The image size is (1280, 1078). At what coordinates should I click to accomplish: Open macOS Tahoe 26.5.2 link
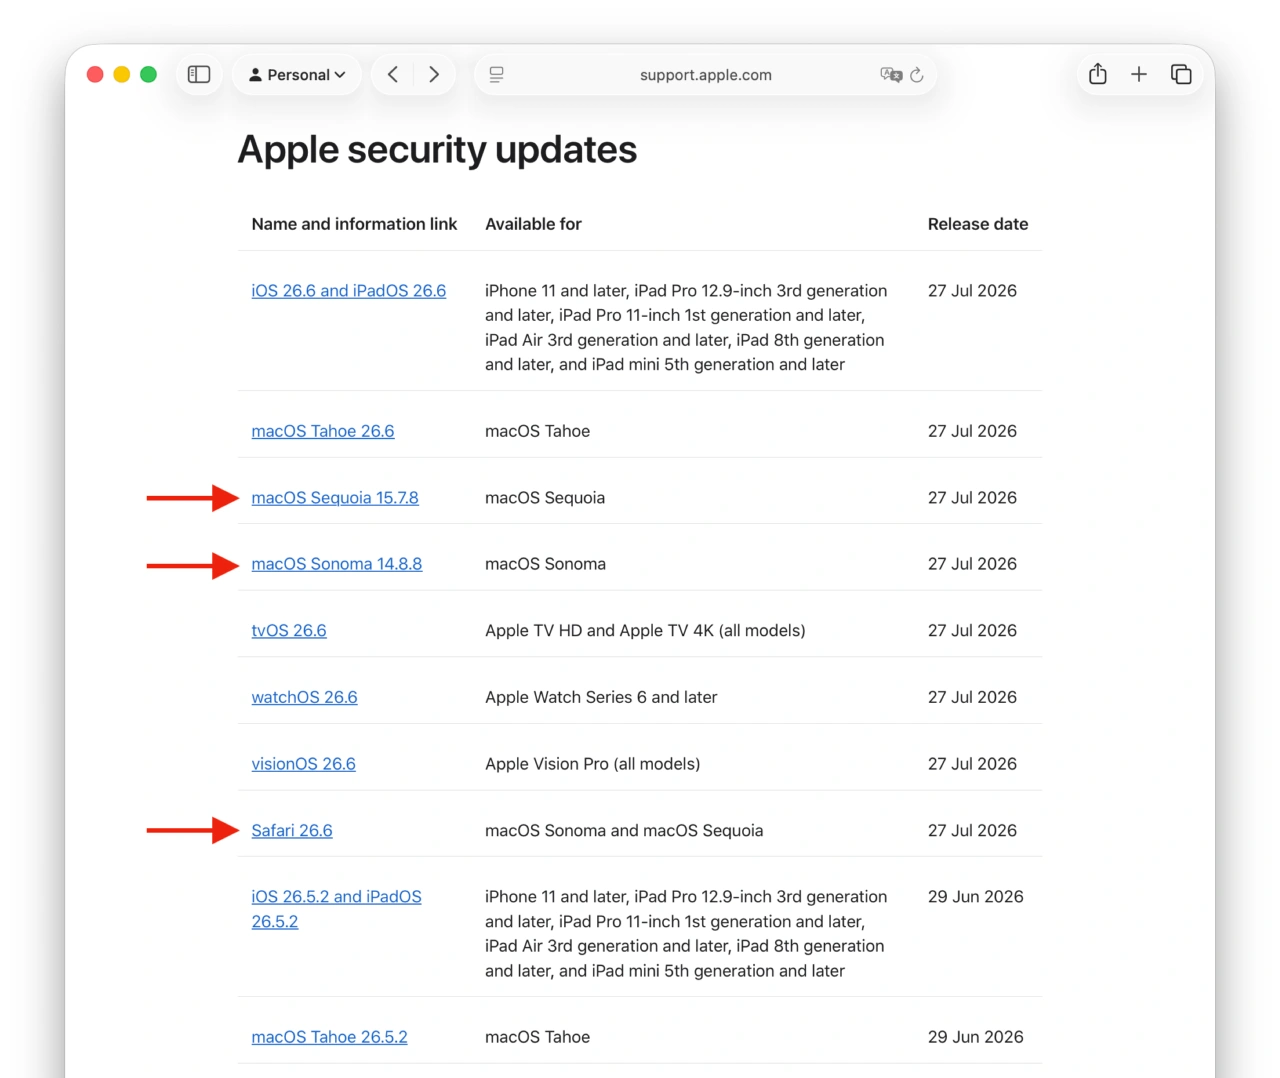(330, 1037)
